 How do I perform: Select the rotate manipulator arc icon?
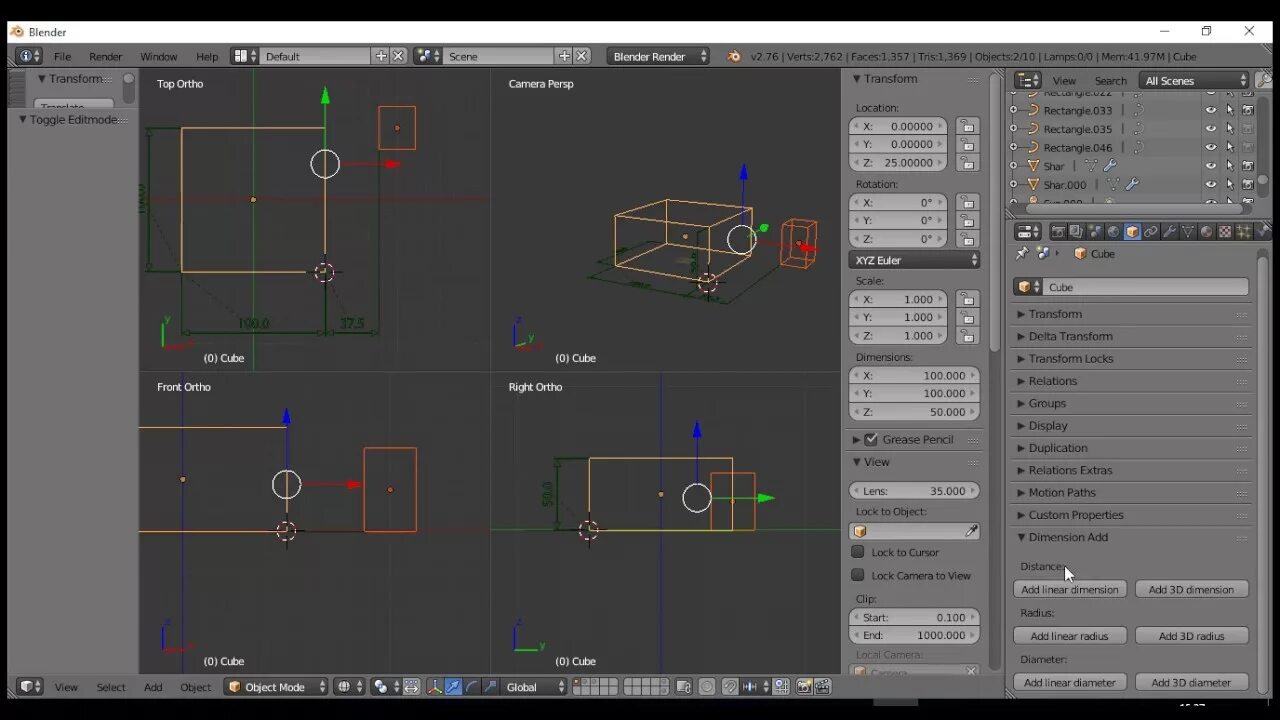pos(472,687)
